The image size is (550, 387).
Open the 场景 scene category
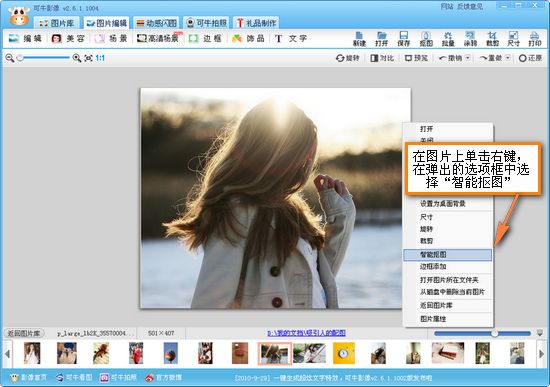point(111,38)
